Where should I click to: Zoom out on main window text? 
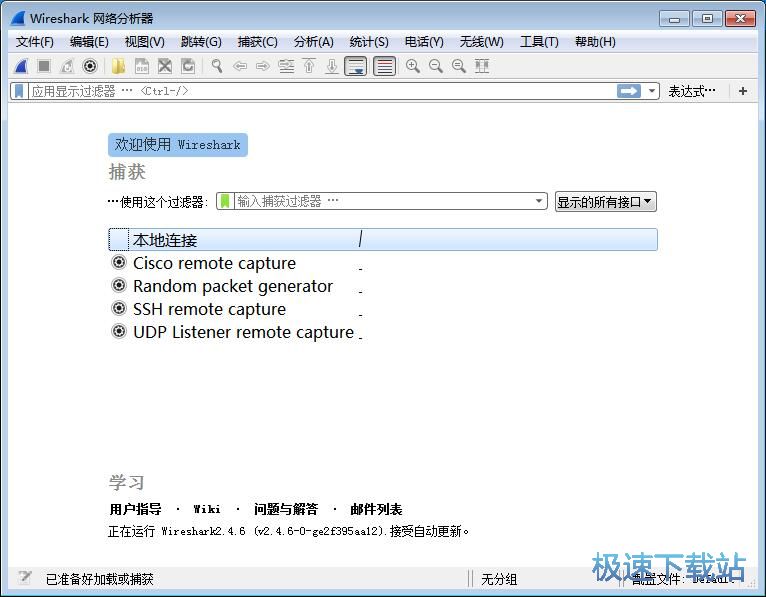click(x=436, y=66)
